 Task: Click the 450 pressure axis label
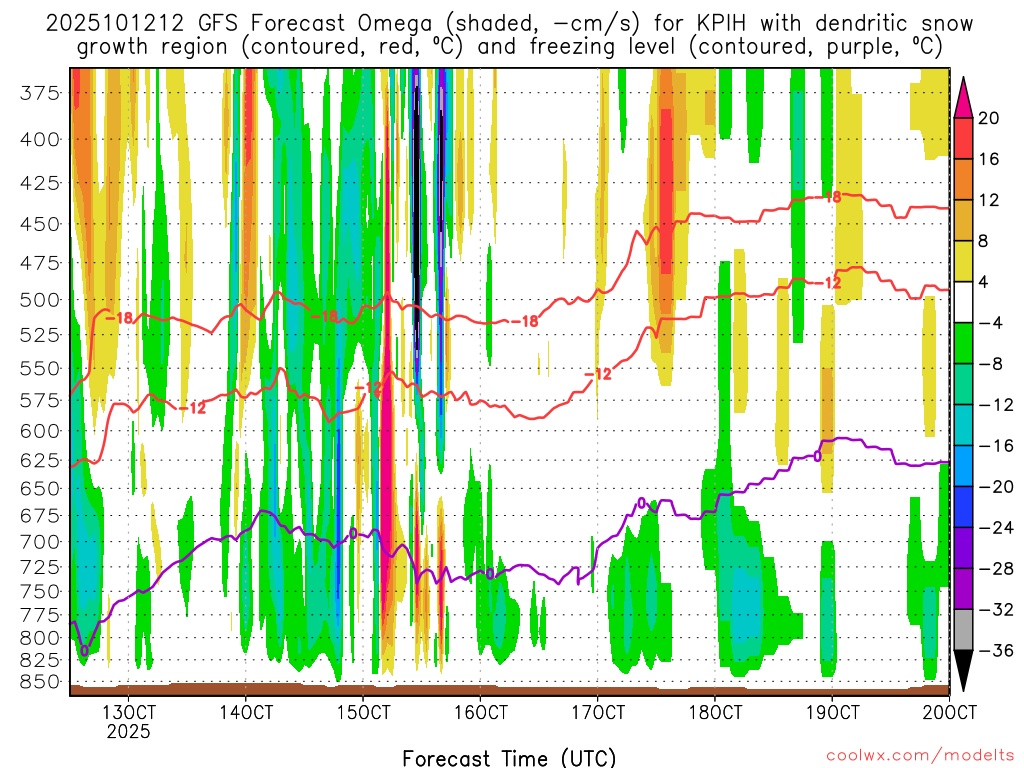click(39, 224)
